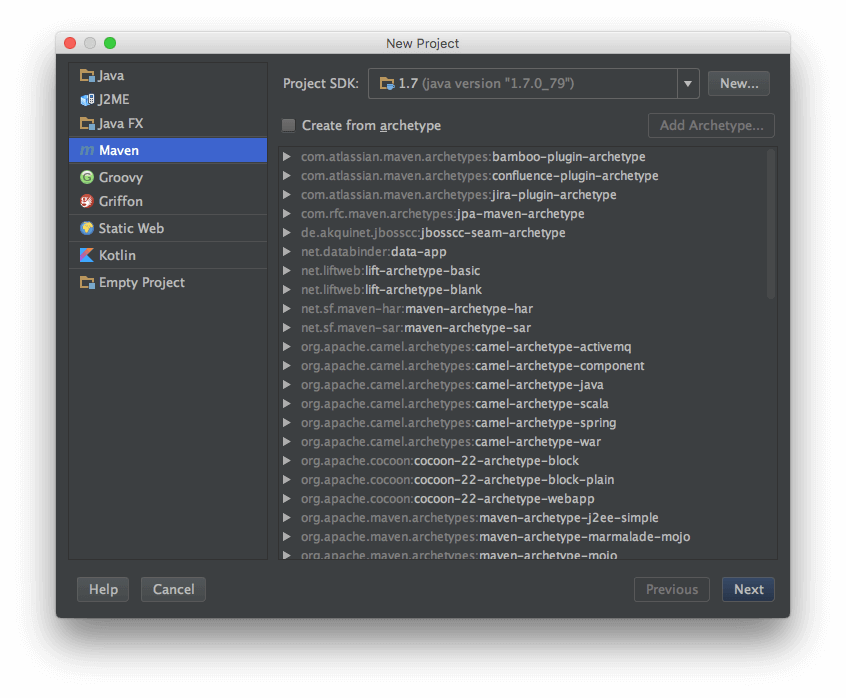The width and height of the screenshot is (846, 698).
Task: Click the Empty Project folder icon
Action: [x=87, y=282]
